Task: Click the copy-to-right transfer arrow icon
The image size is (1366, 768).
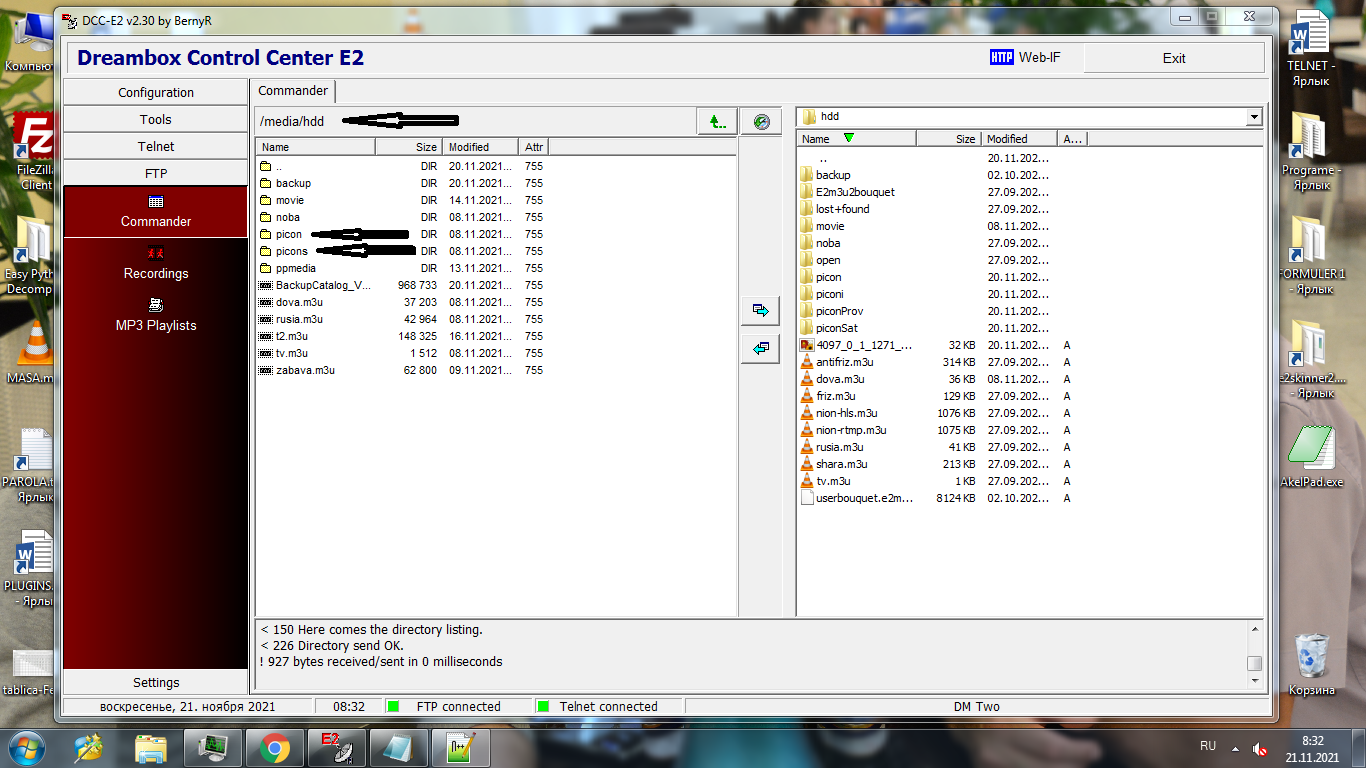Action: pos(760,311)
